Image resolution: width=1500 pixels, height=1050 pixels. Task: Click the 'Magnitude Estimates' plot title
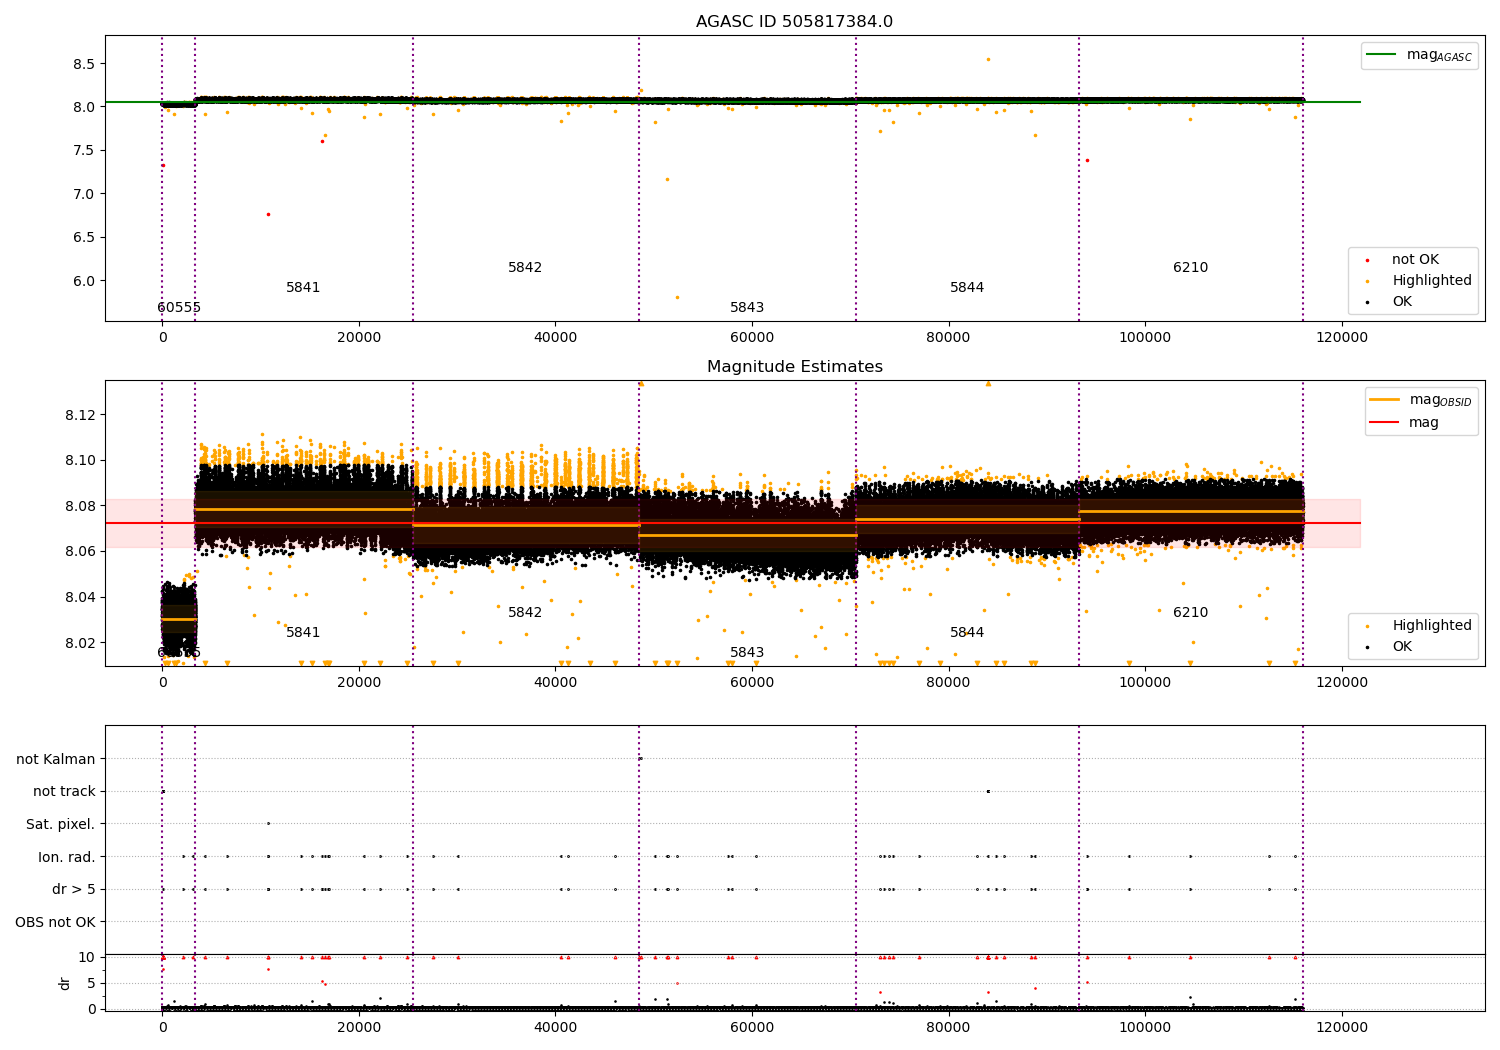[x=794, y=367]
